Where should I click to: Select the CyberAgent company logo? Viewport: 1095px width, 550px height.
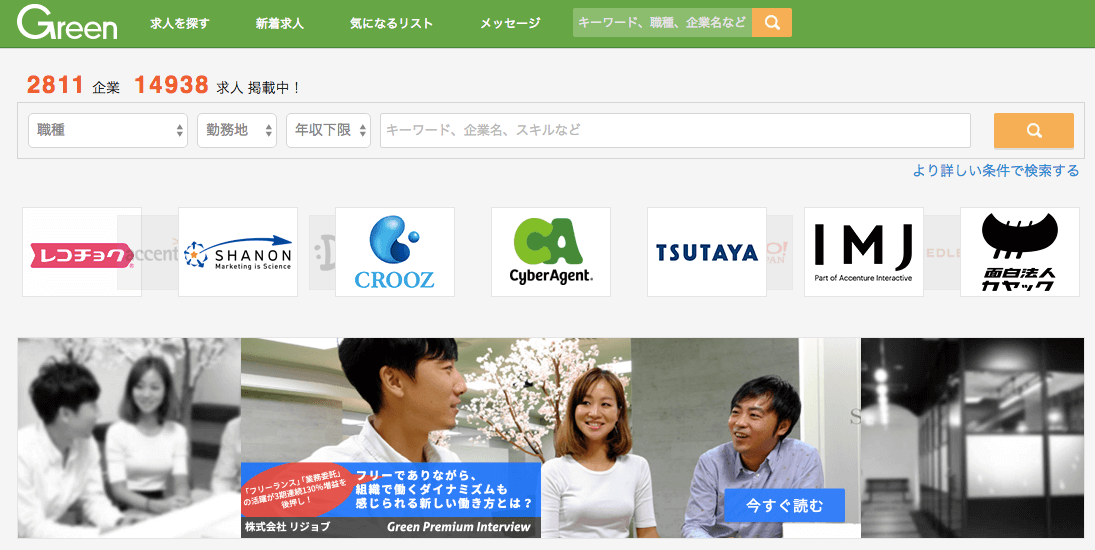[x=551, y=252]
